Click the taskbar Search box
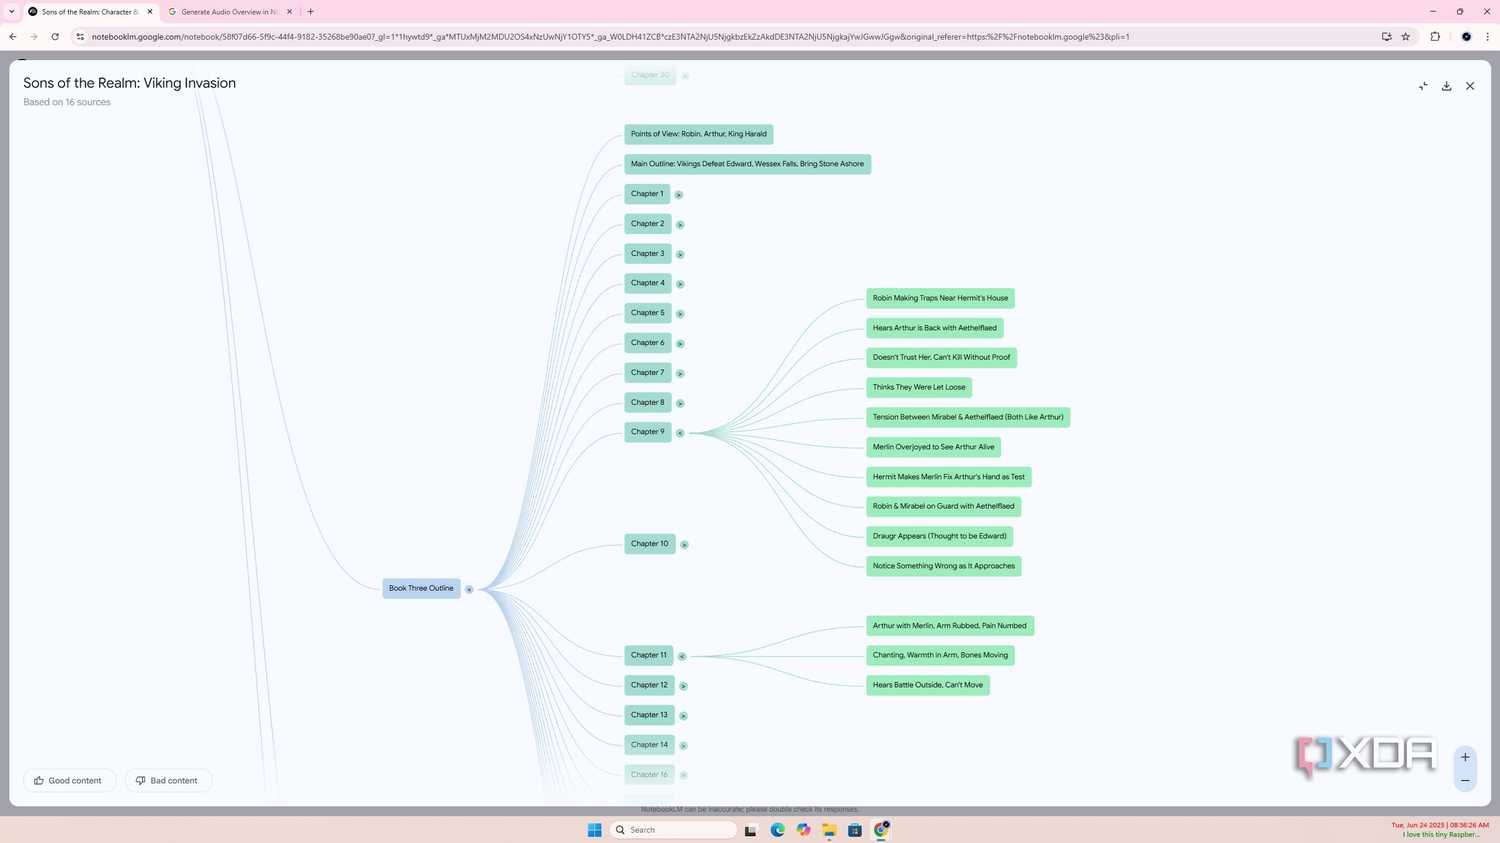The height and width of the screenshot is (843, 1500). (673, 830)
